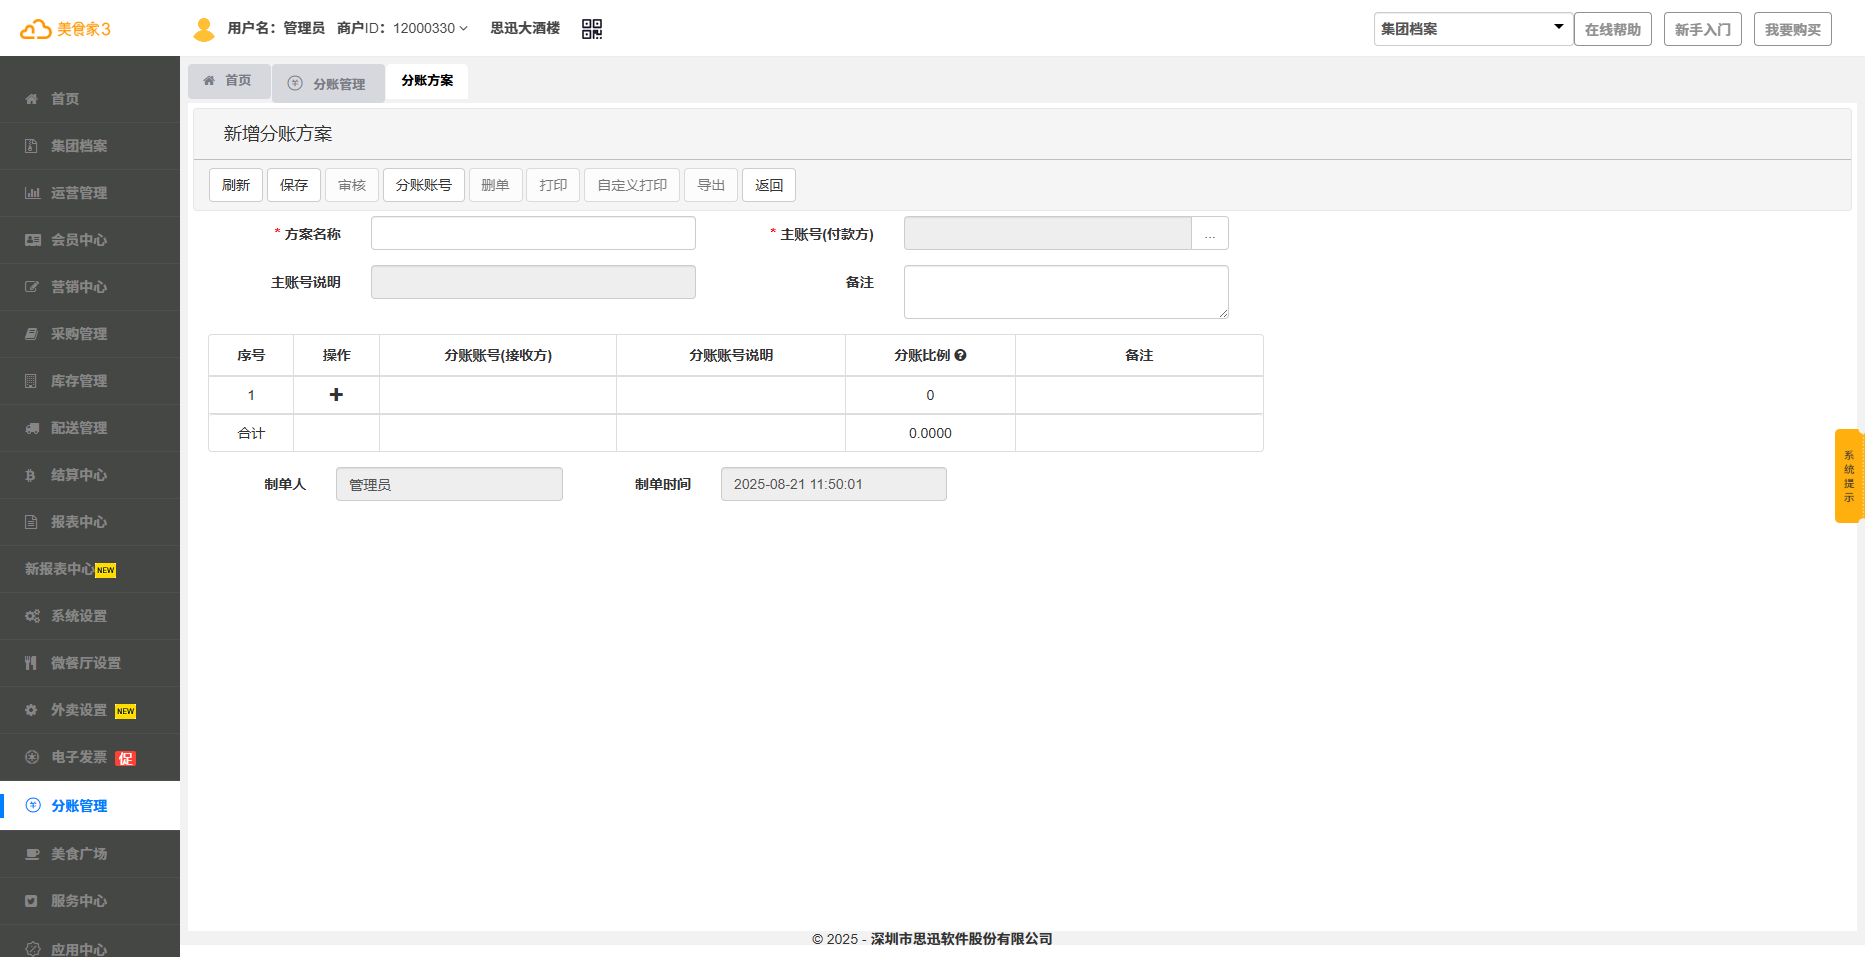Click the help icon beside 分账比例
The height and width of the screenshot is (957, 1865).
point(960,355)
